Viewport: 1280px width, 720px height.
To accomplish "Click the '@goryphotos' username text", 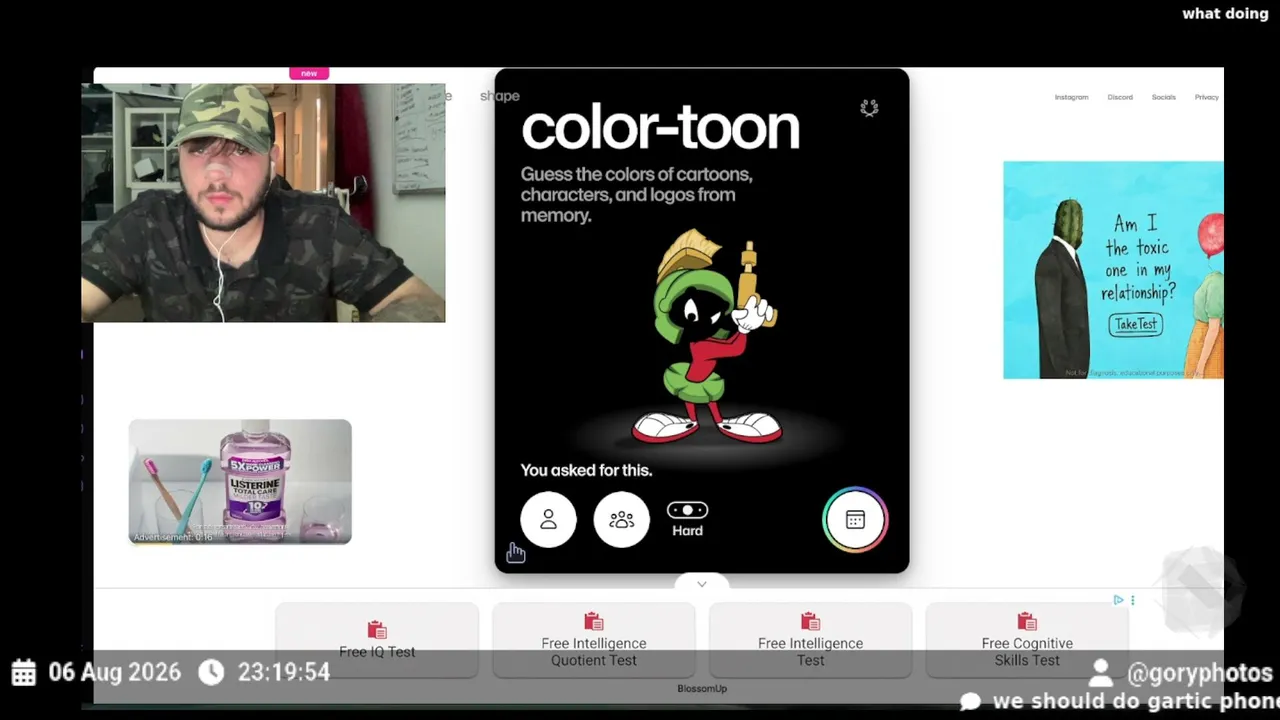I will [x=1200, y=674].
